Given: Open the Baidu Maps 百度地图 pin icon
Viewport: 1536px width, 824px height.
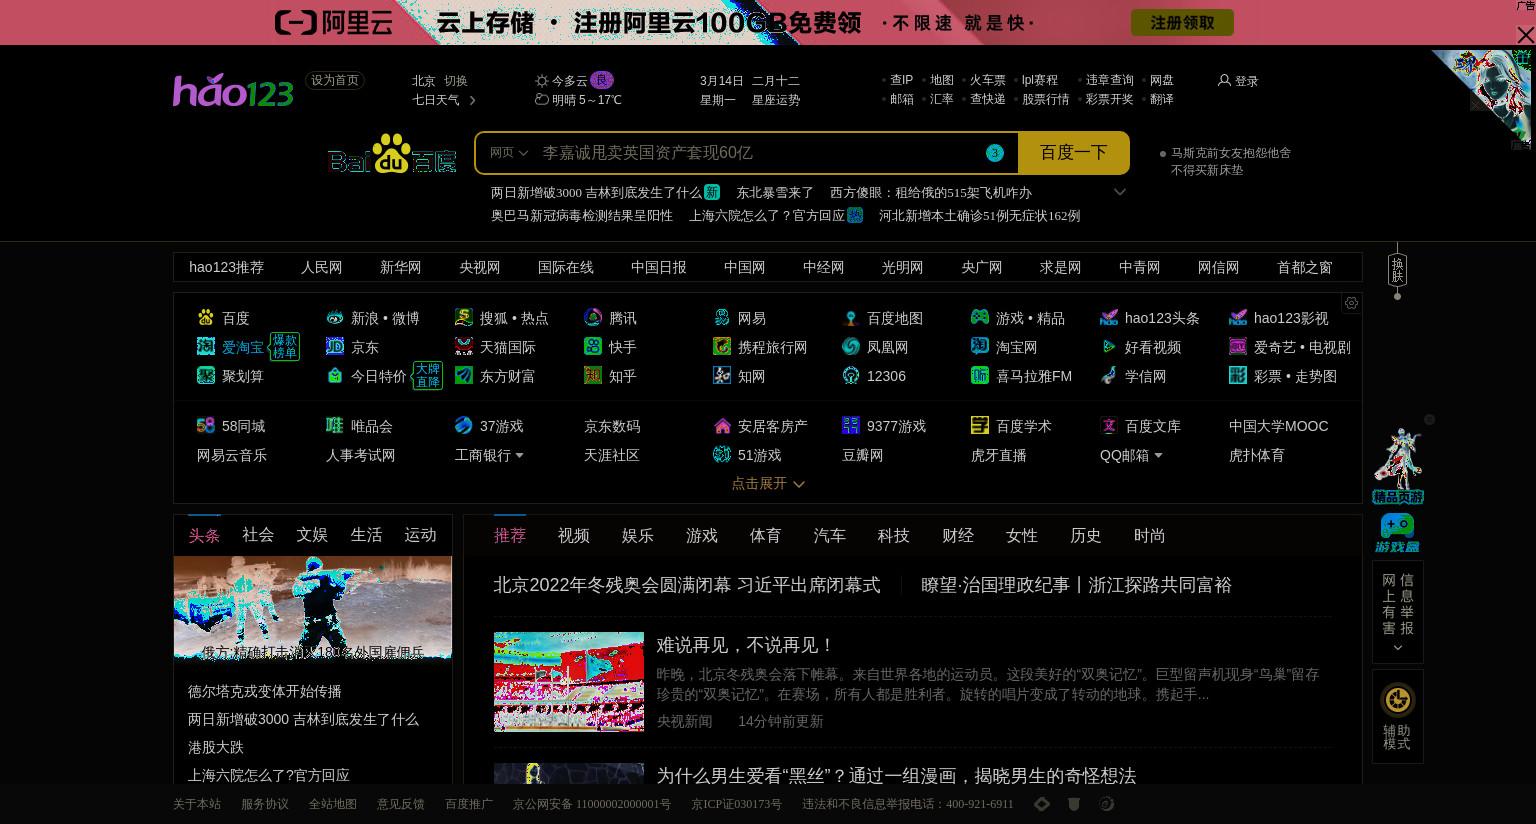Looking at the screenshot, I should [851, 318].
